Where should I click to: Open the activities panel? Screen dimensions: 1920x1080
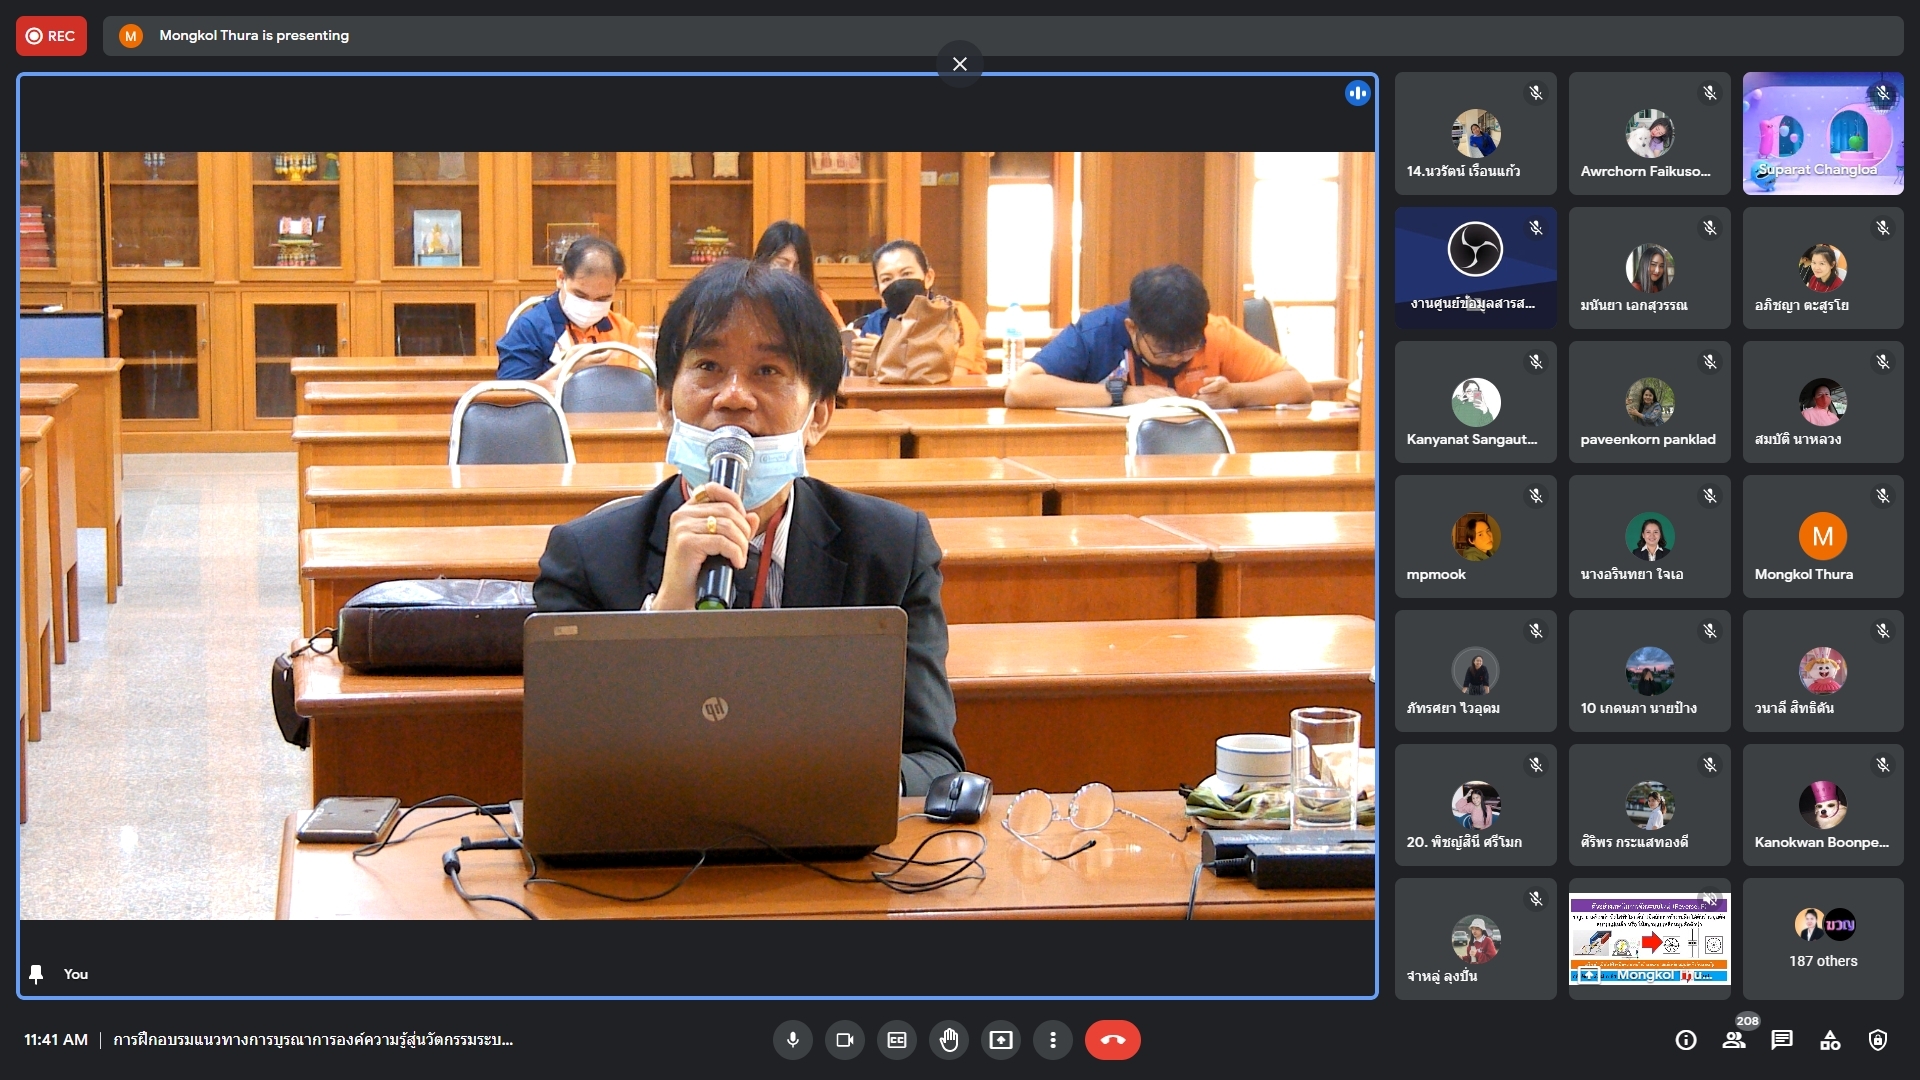[1830, 1040]
